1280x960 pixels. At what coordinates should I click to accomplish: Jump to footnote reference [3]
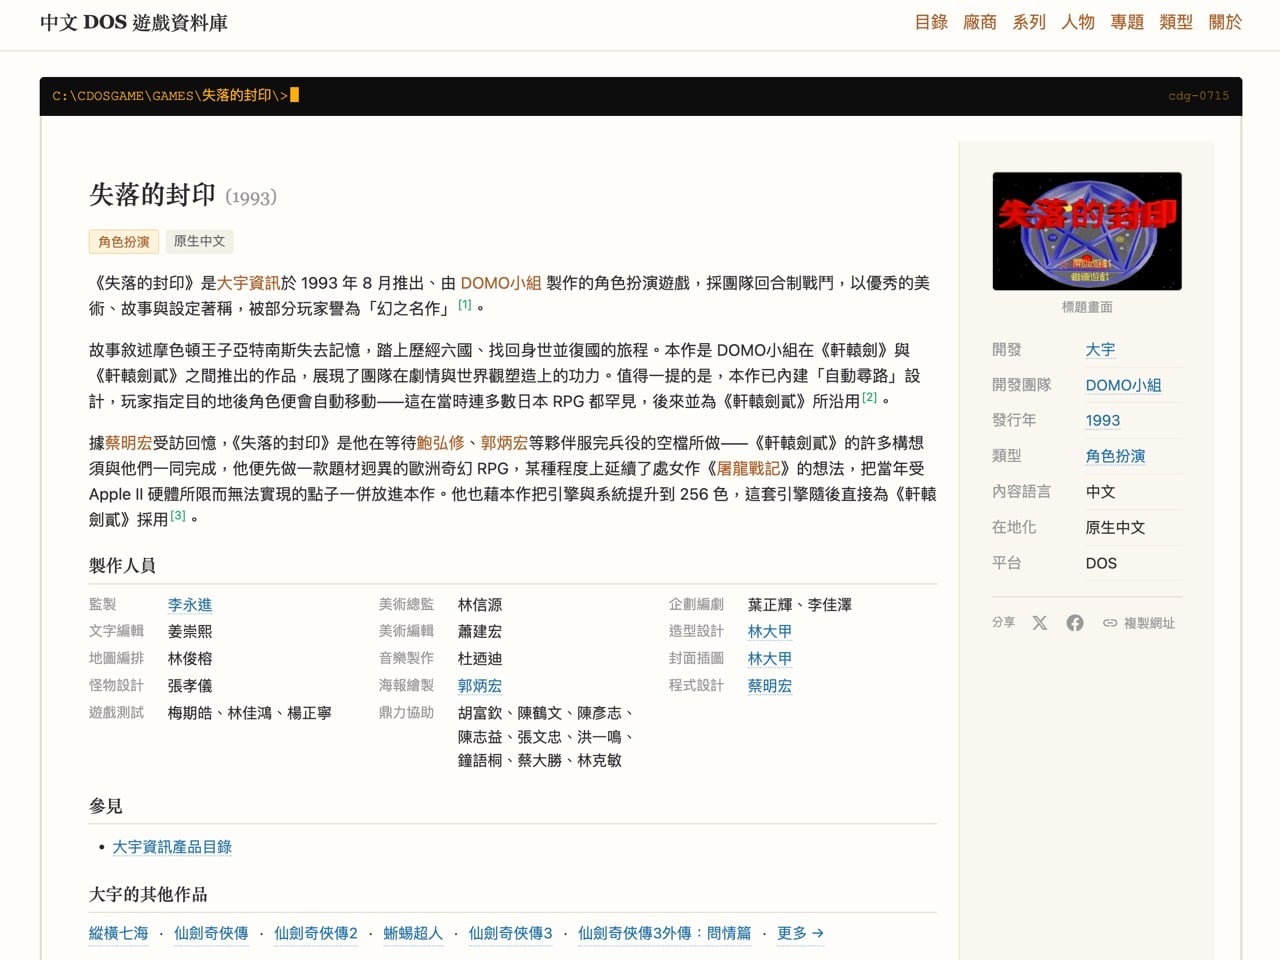click(x=178, y=515)
